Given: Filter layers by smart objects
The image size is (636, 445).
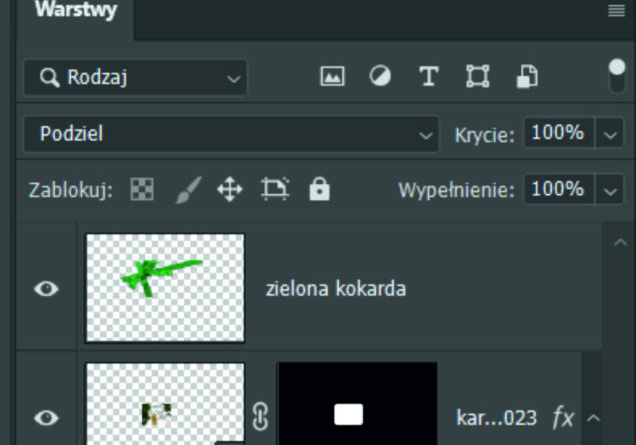Looking at the screenshot, I should tap(527, 76).
